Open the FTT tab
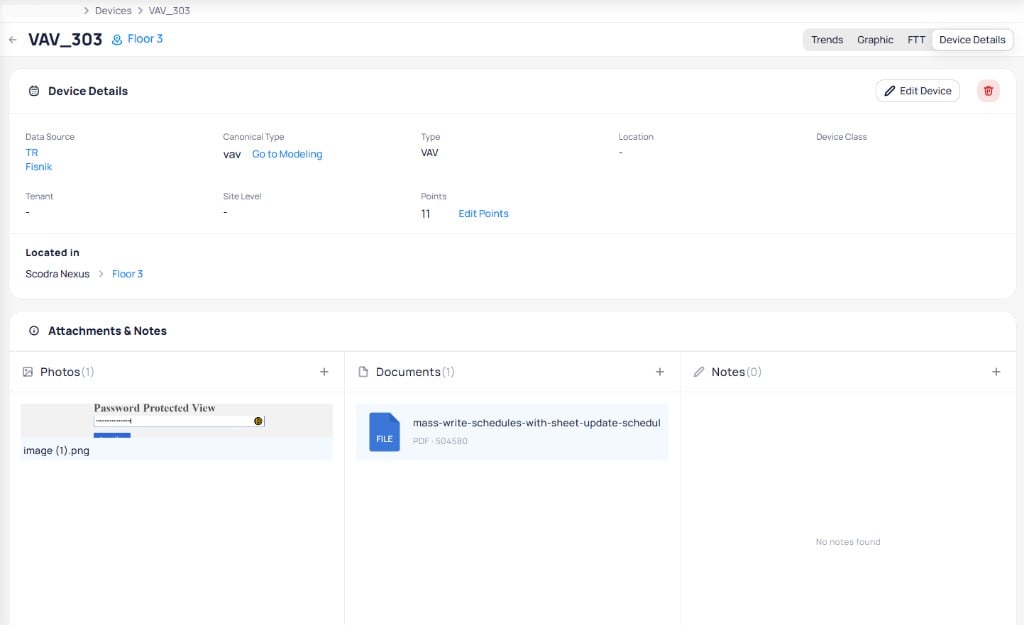Viewport: 1024px width, 625px height. (x=916, y=40)
